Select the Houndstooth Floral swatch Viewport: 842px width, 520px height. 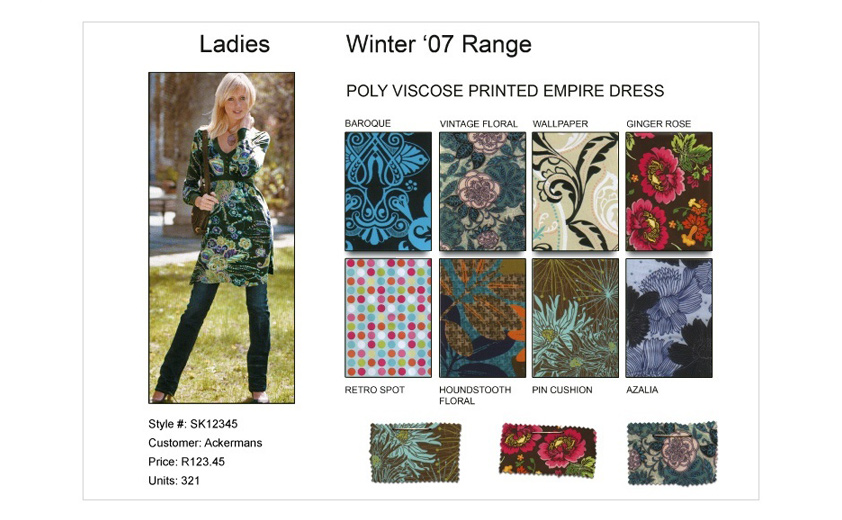(x=482, y=317)
